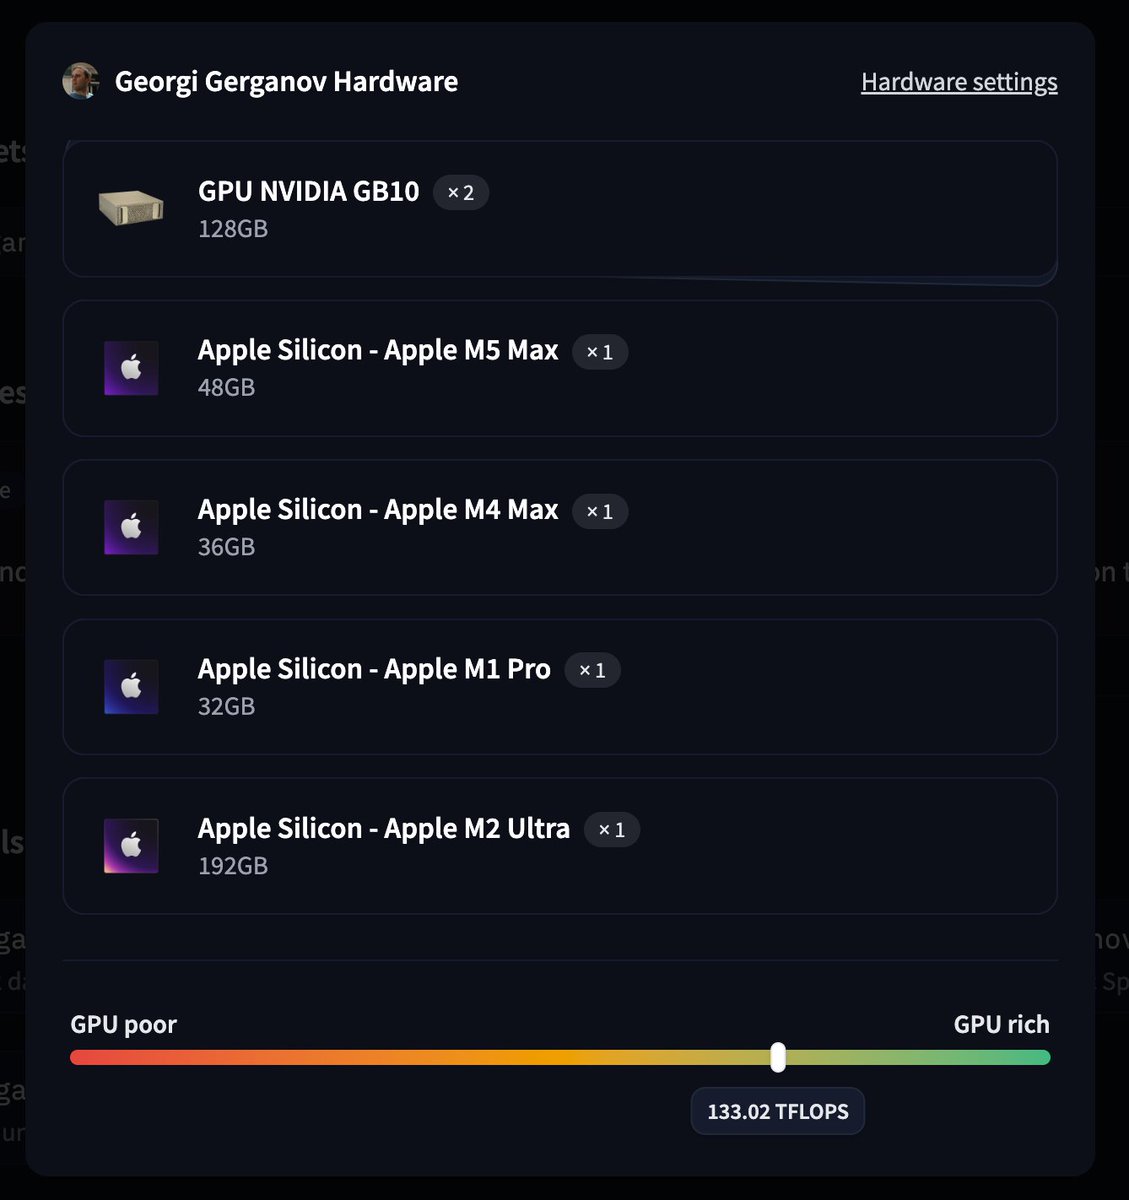Click the Georgi Gerganov Hardware title
The image size is (1129, 1200).
[x=286, y=82]
